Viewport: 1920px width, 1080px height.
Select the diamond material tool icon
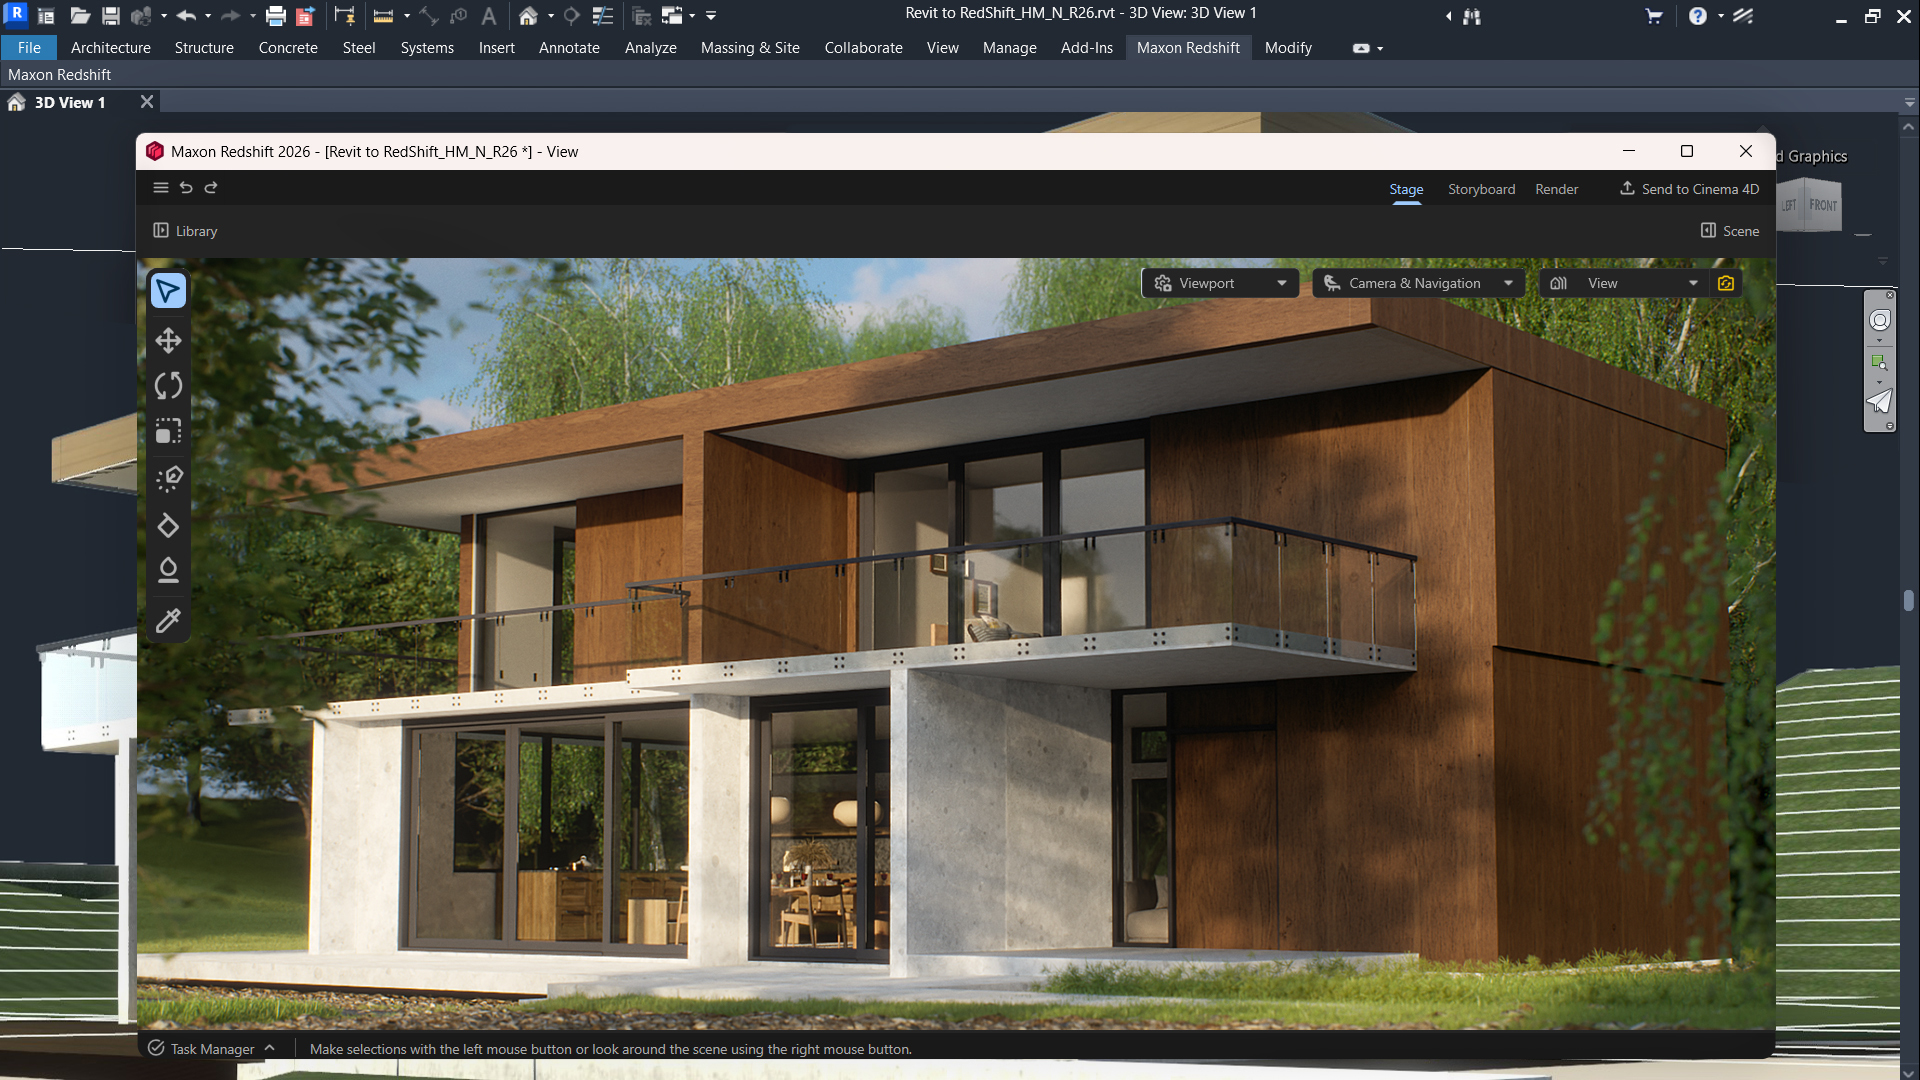pos(168,526)
